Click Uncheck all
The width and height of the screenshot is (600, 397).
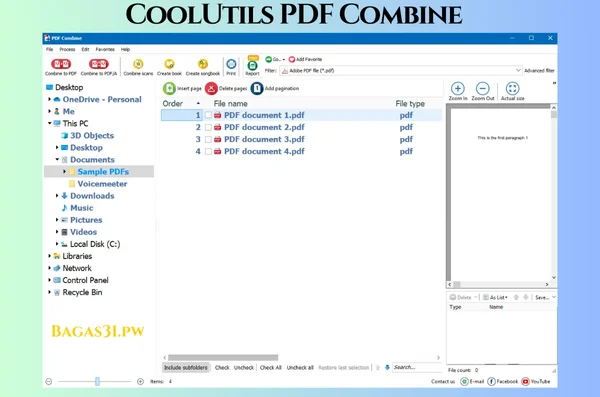click(300, 368)
